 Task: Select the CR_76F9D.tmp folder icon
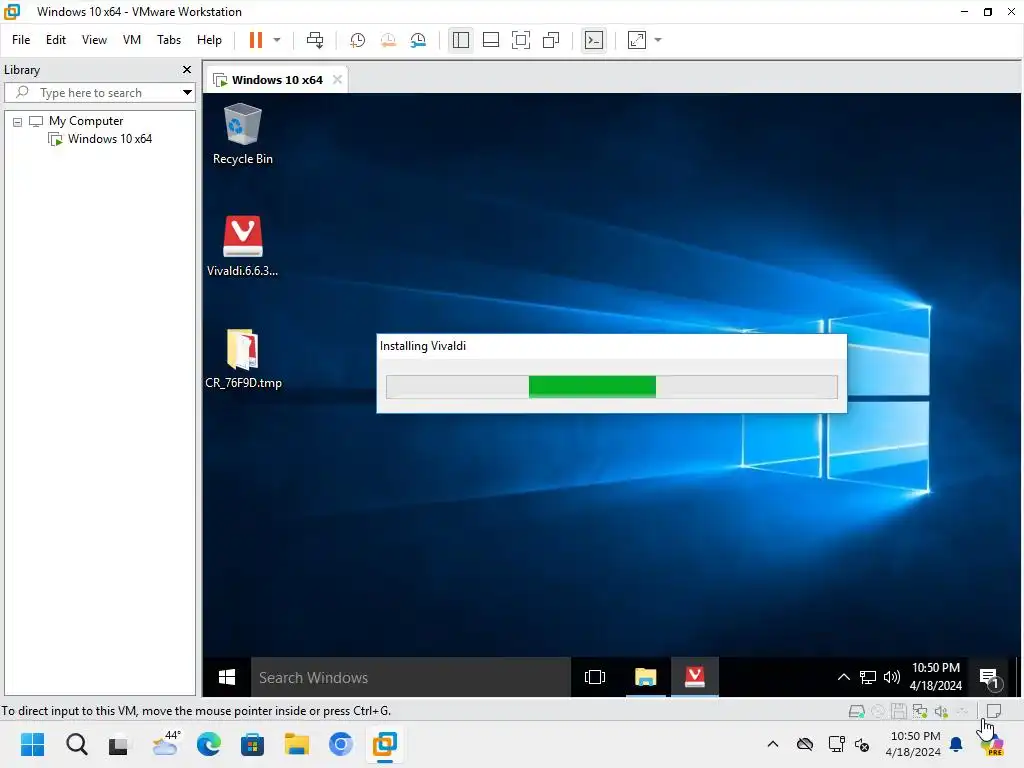[243, 359]
